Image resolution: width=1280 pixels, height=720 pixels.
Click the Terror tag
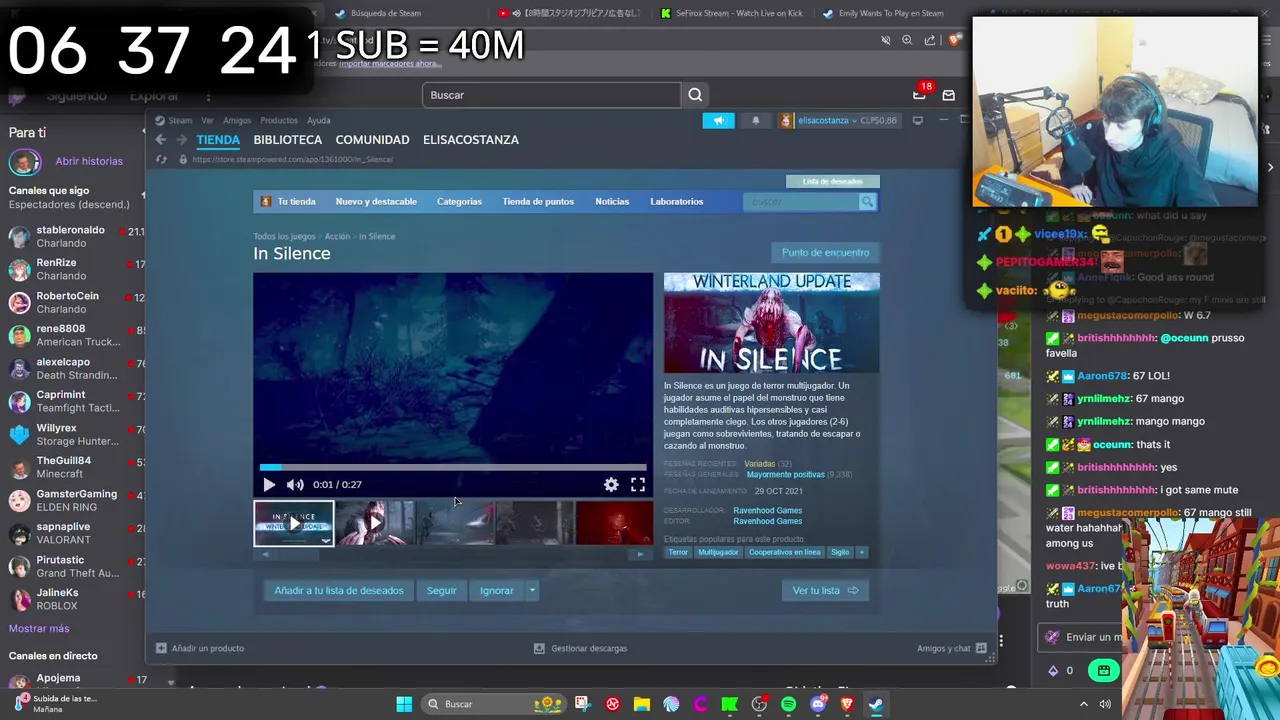coord(678,553)
